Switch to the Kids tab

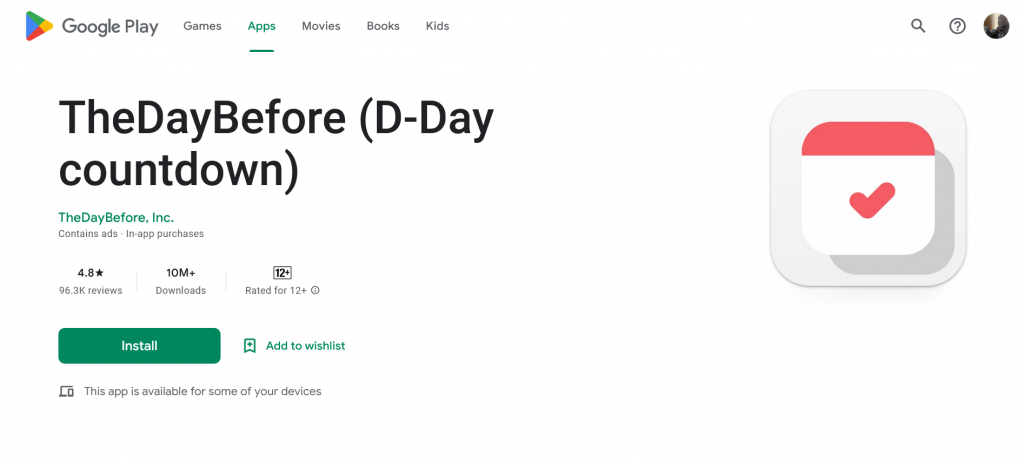tap(438, 26)
